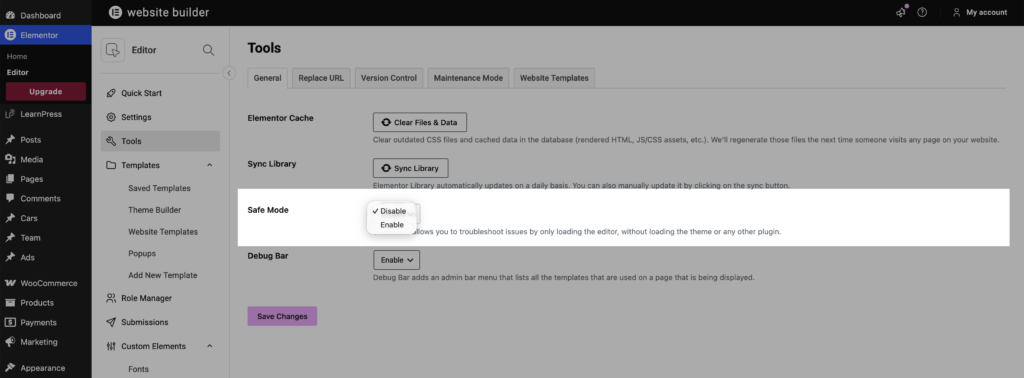
Task: Open Ads in admin menu
Action: click(x=46, y=257)
